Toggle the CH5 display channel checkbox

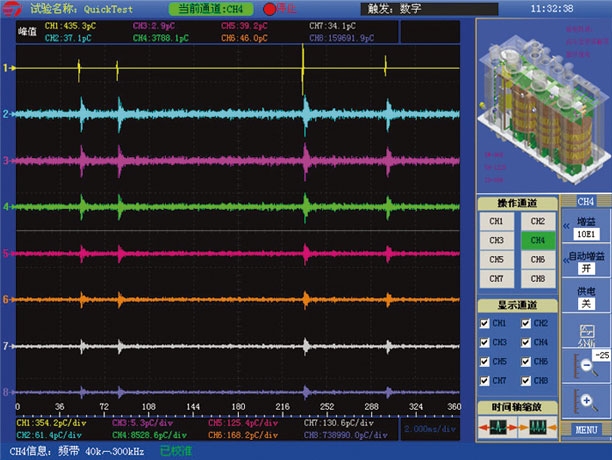486,362
